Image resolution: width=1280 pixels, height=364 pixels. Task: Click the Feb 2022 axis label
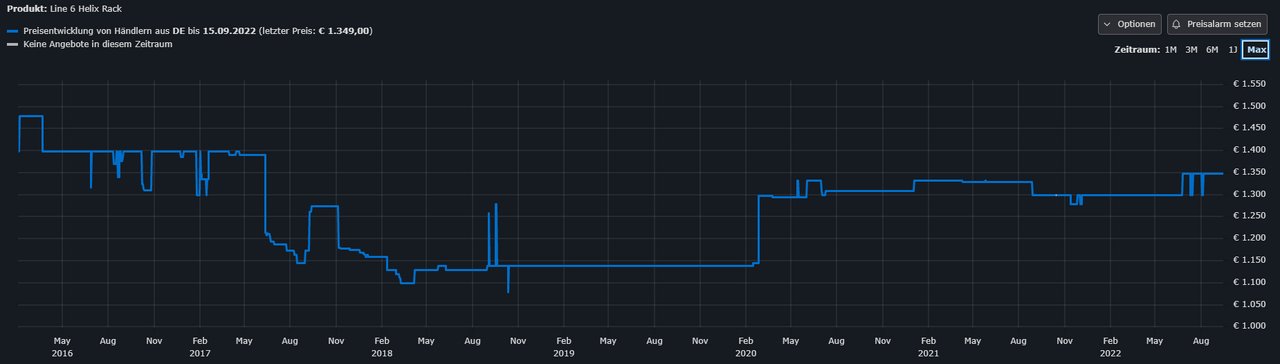(1110, 347)
